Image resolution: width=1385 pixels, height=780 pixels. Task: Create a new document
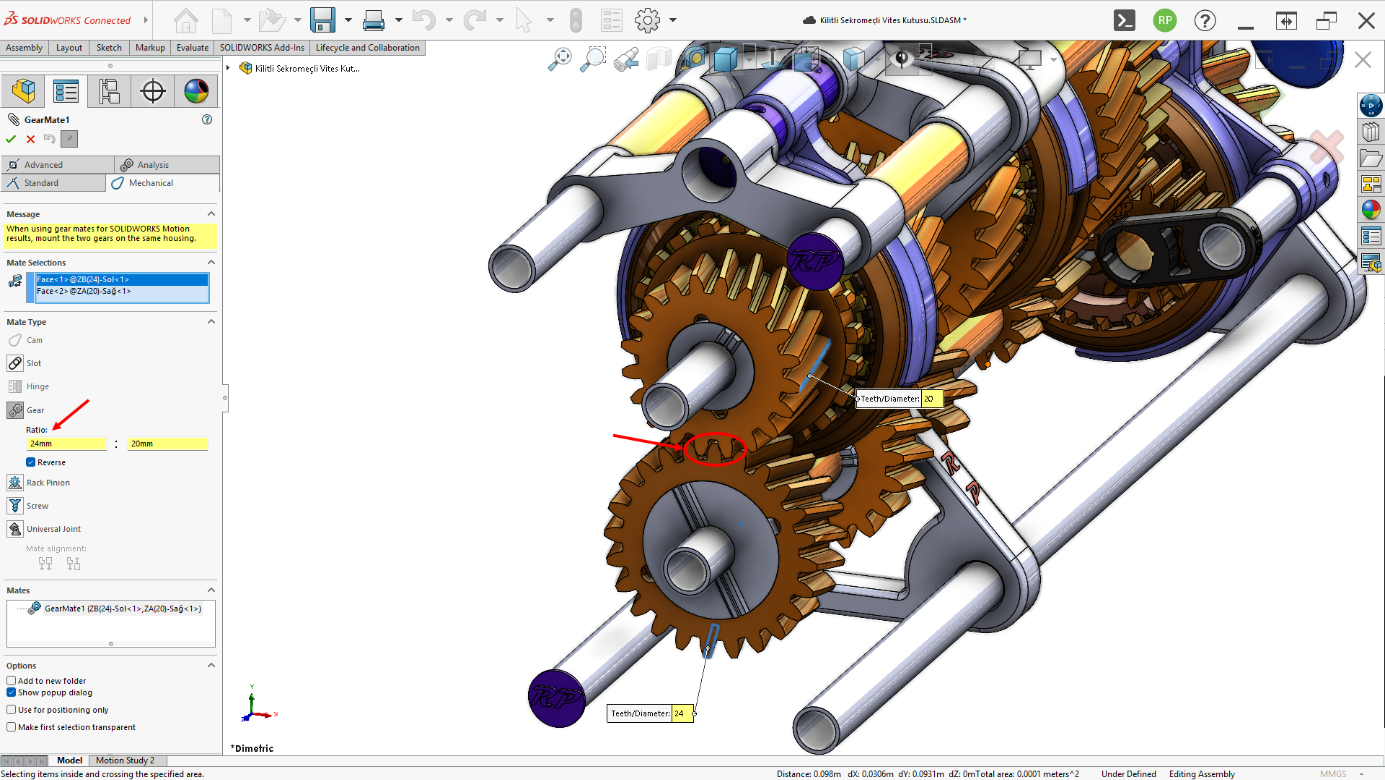[x=221, y=20]
